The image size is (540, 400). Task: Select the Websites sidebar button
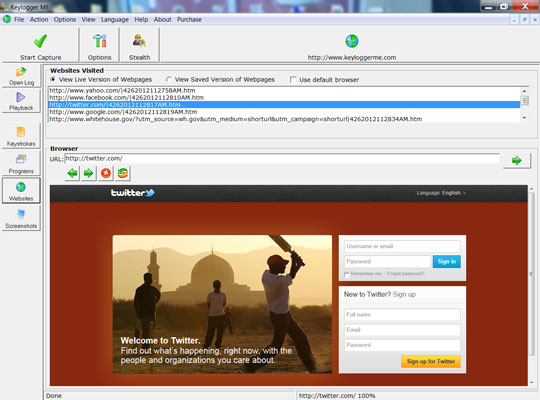[21, 191]
